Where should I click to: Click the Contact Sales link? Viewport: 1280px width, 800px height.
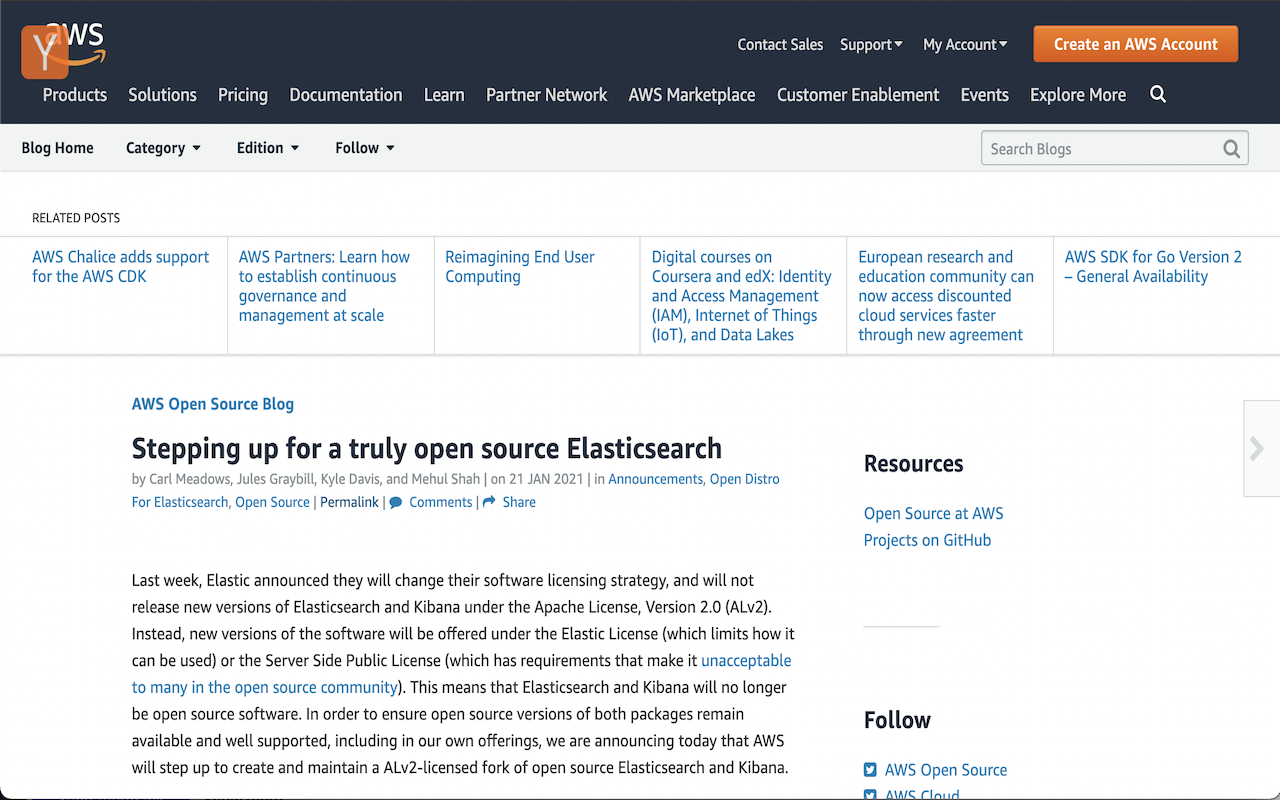(x=780, y=45)
